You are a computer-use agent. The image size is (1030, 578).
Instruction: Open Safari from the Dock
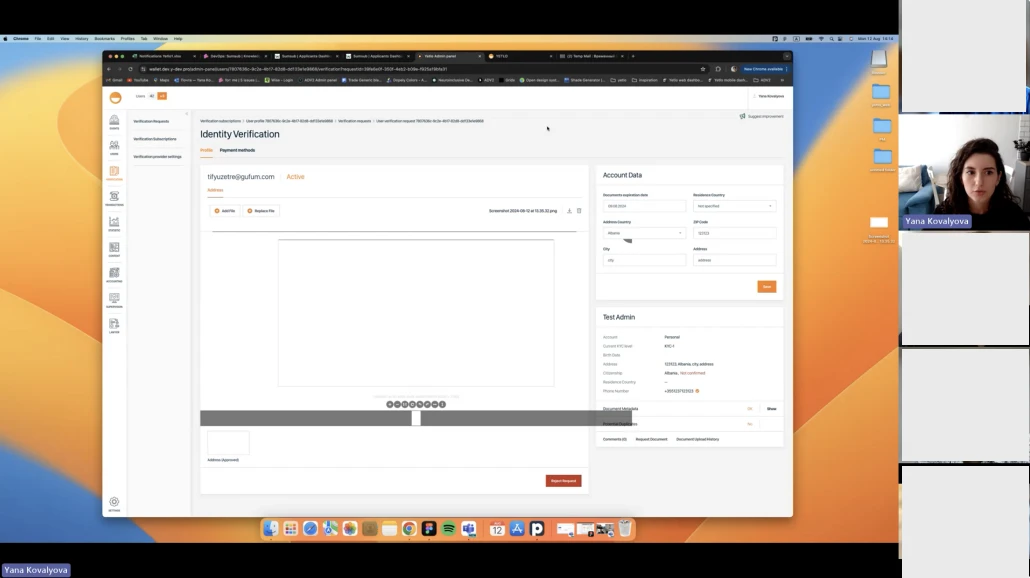click(x=310, y=529)
